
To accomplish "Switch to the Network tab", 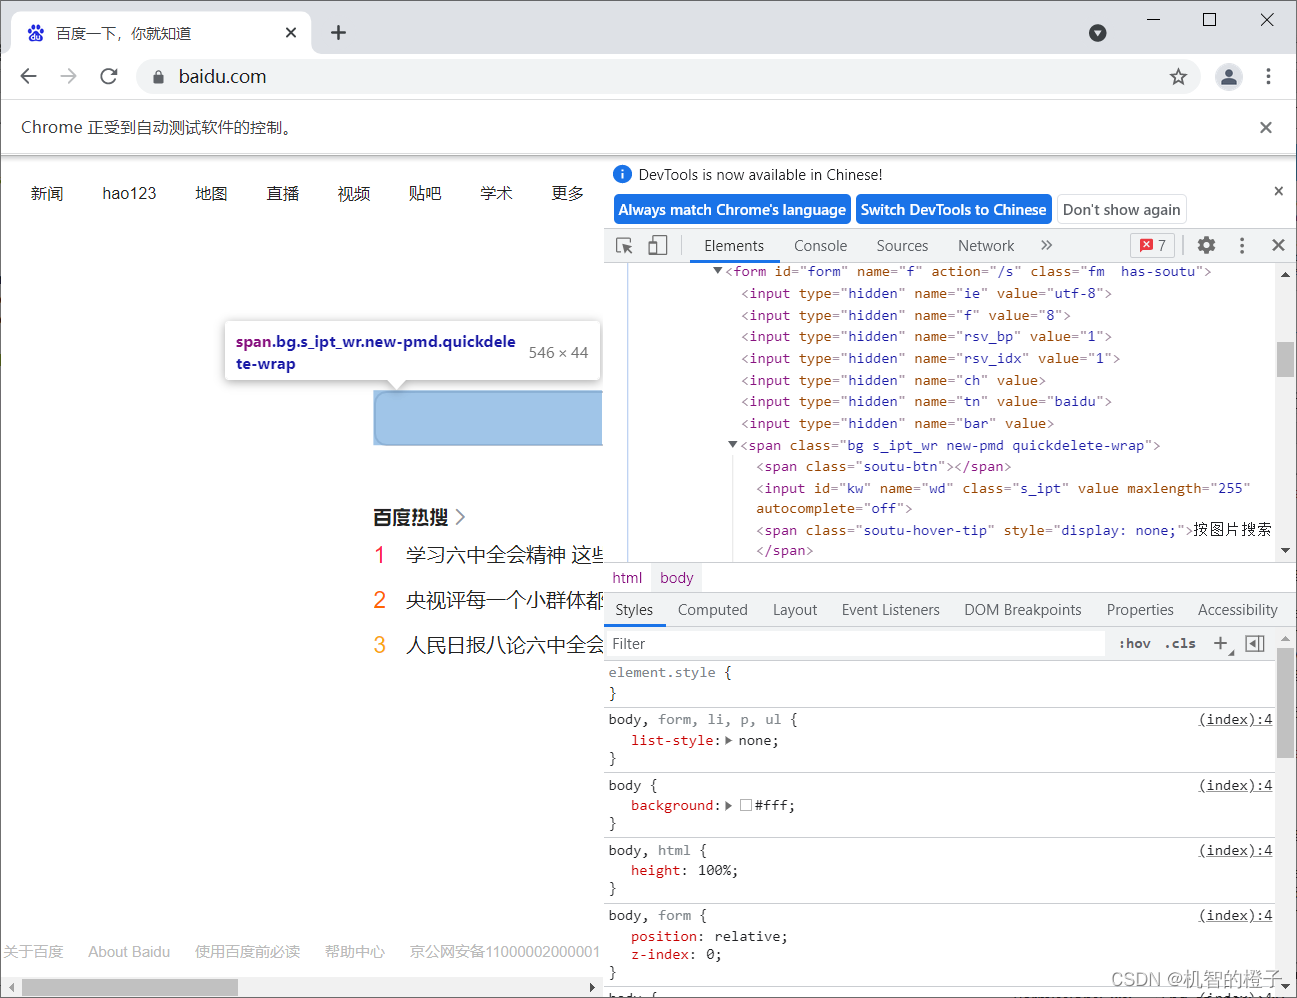I will pos(986,246).
